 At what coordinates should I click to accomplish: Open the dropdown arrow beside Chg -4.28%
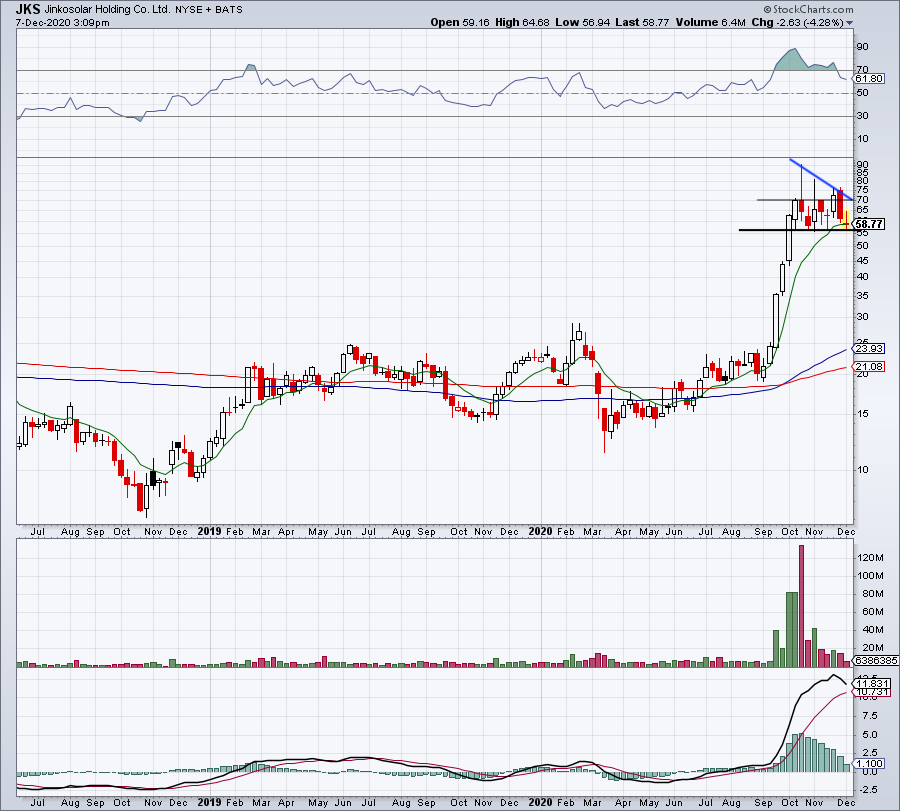coord(849,23)
